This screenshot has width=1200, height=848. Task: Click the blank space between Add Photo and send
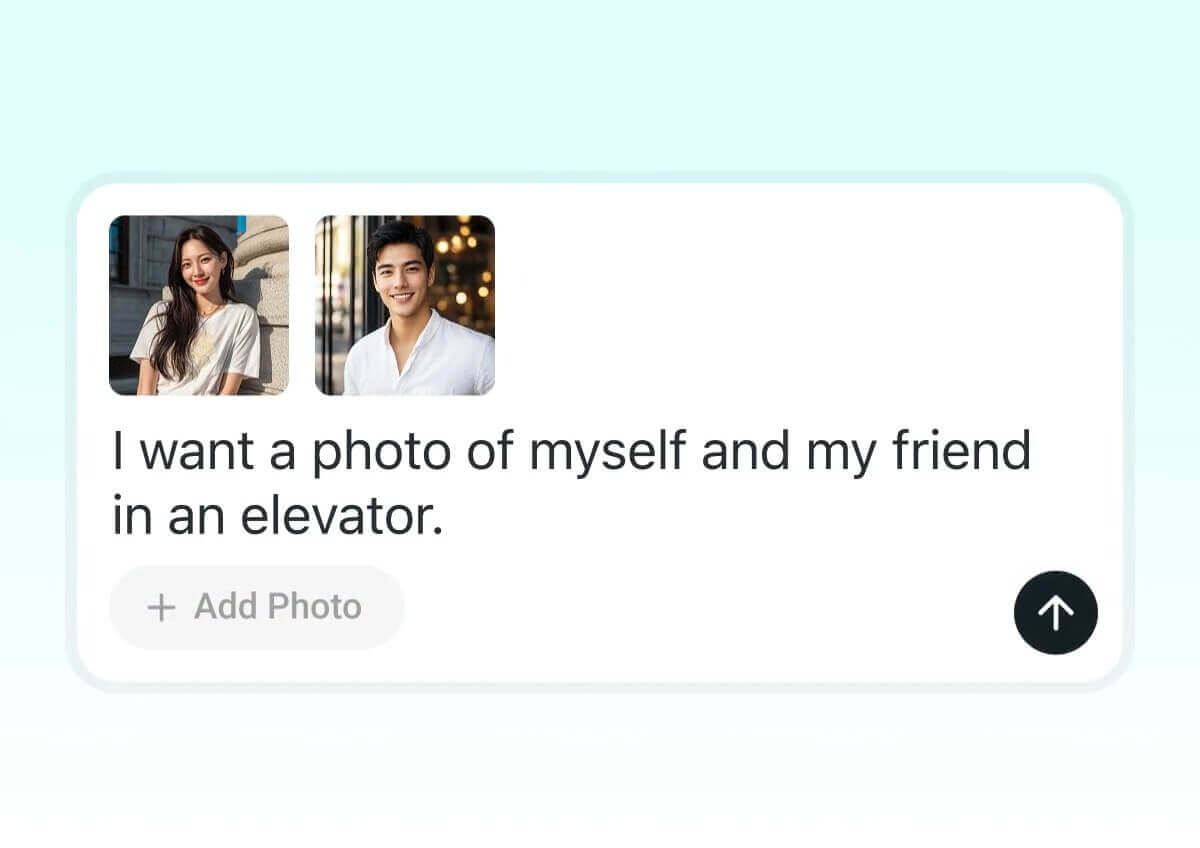pyautogui.click(x=708, y=609)
